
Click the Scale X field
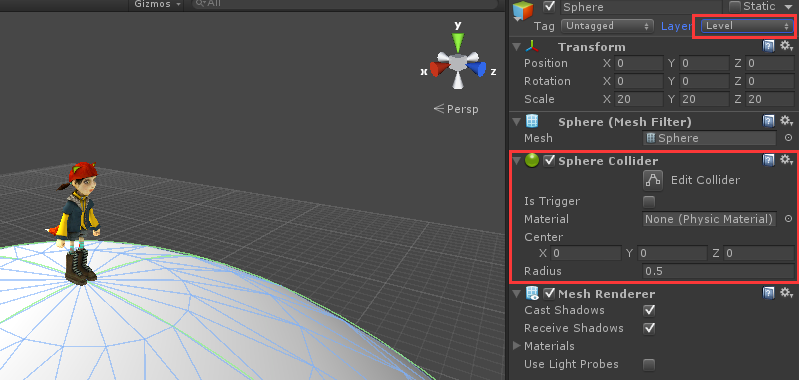point(638,99)
